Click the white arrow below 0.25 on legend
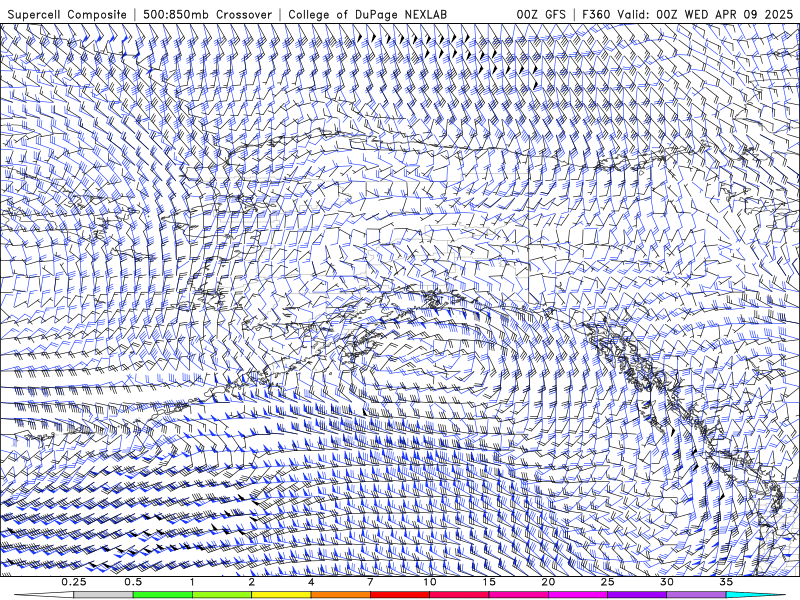800x600 pixels. (x=43, y=595)
